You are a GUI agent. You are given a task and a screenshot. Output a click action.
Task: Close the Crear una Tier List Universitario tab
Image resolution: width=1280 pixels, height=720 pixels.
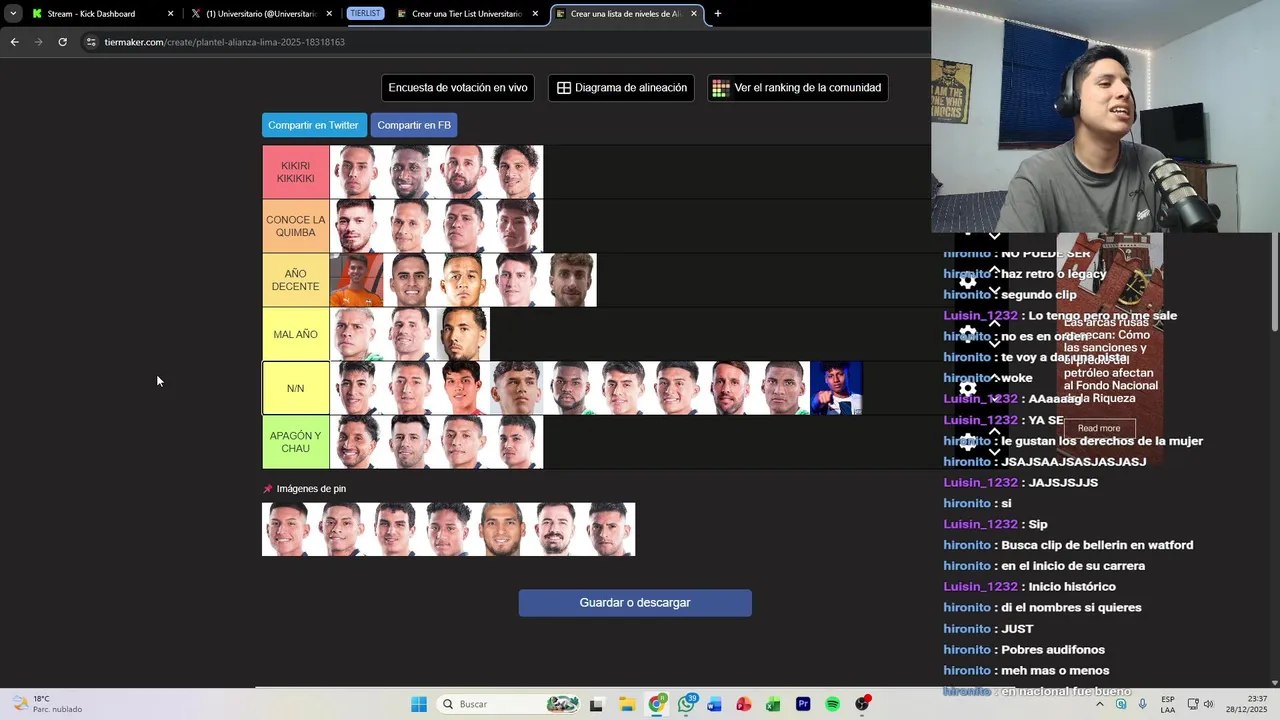point(535,14)
